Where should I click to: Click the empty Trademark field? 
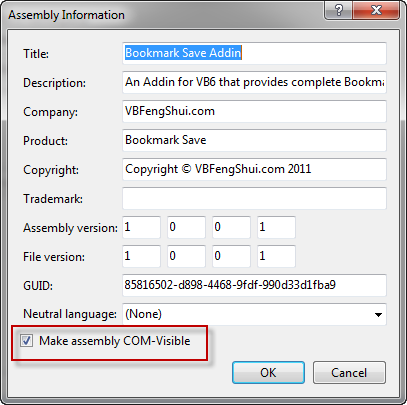pyautogui.click(x=254, y=198)
